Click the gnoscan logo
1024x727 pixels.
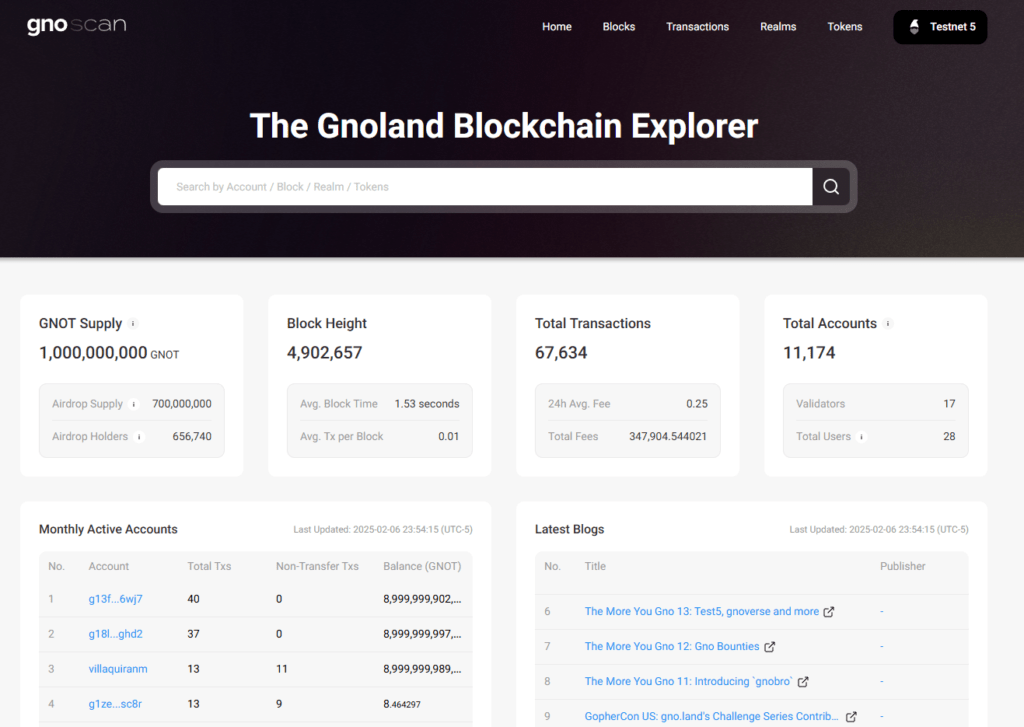pos(76,25)
